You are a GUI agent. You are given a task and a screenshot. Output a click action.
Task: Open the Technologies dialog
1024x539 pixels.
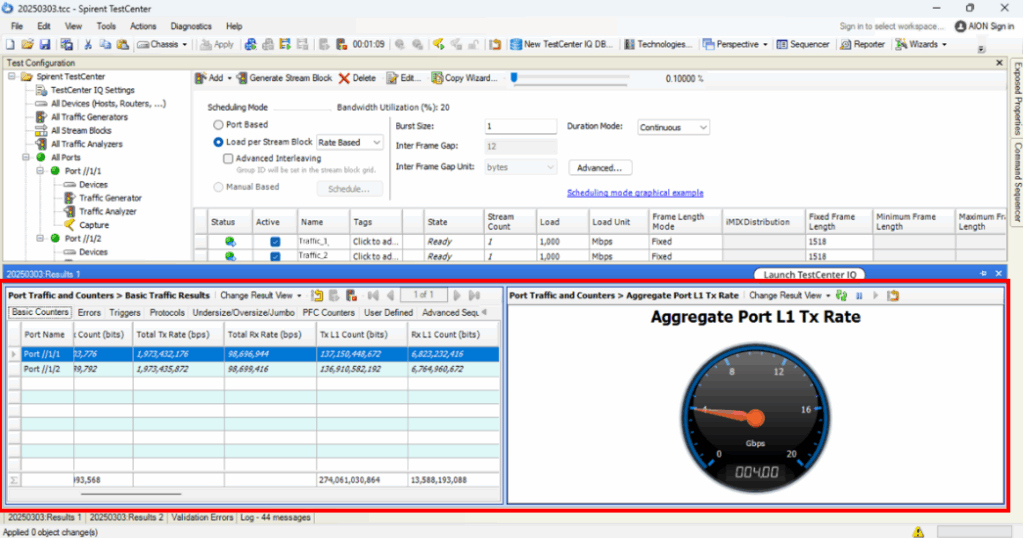pos(658,44)
